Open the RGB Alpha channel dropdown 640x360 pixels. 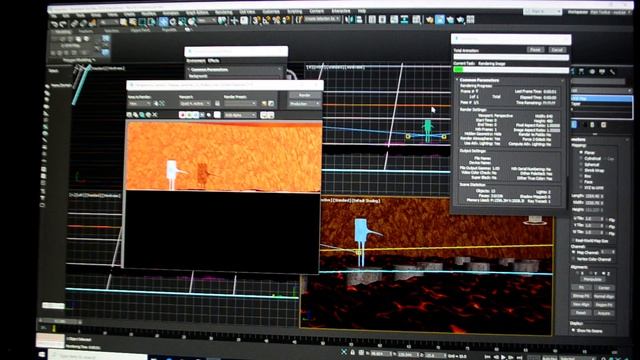coord(240,116)
